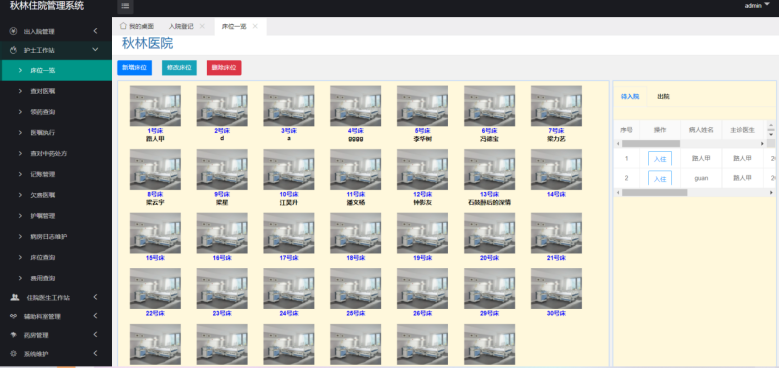Click the 住院医生工作站 people icon
The width and height of the screenshot is (779, 368).
tap(15, 297)
